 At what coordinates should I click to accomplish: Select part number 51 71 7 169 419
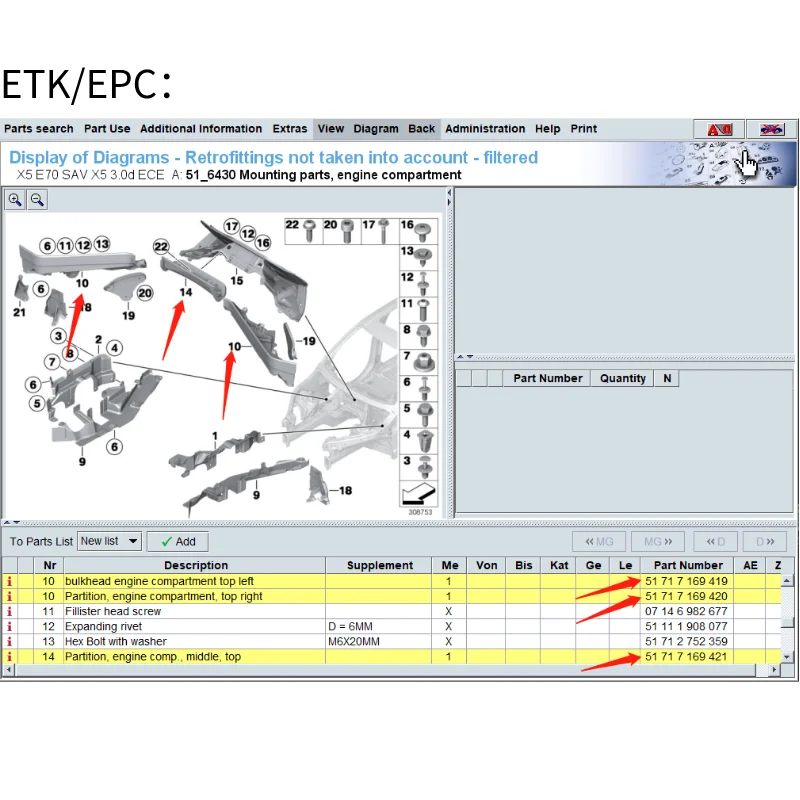tap(686, 581)
